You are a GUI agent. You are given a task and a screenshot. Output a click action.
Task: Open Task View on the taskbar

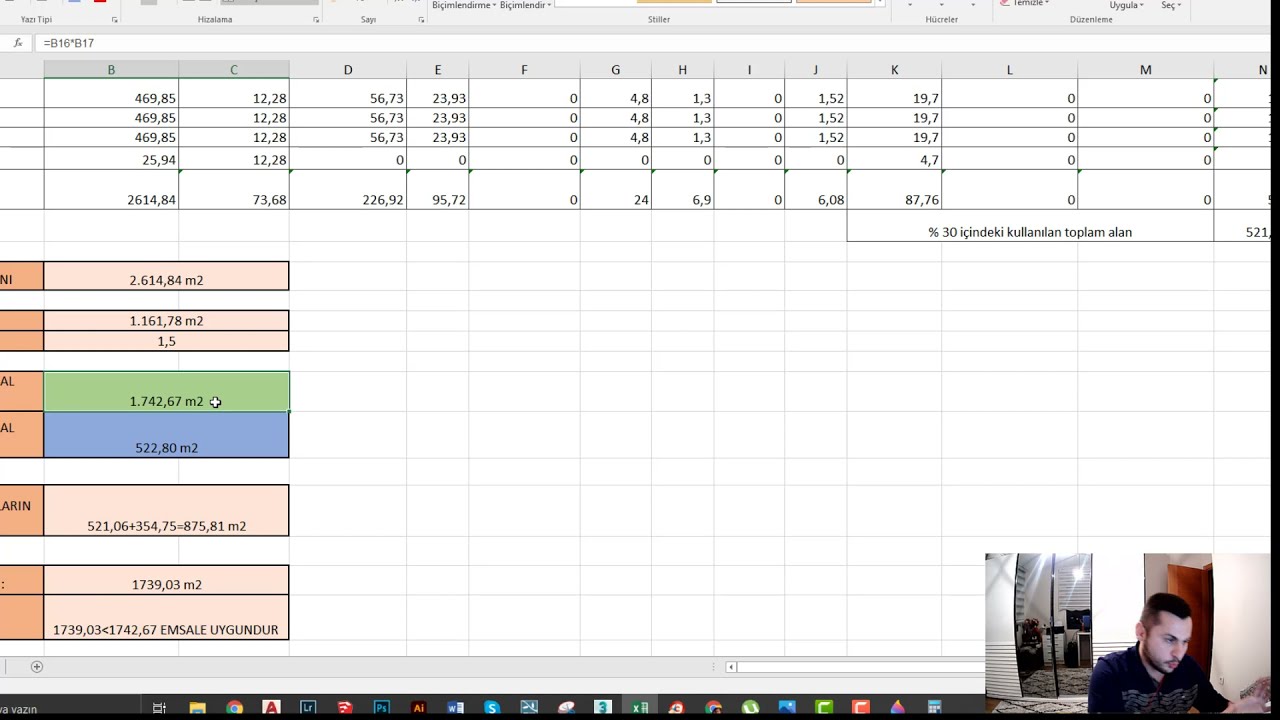pos(159,708)
